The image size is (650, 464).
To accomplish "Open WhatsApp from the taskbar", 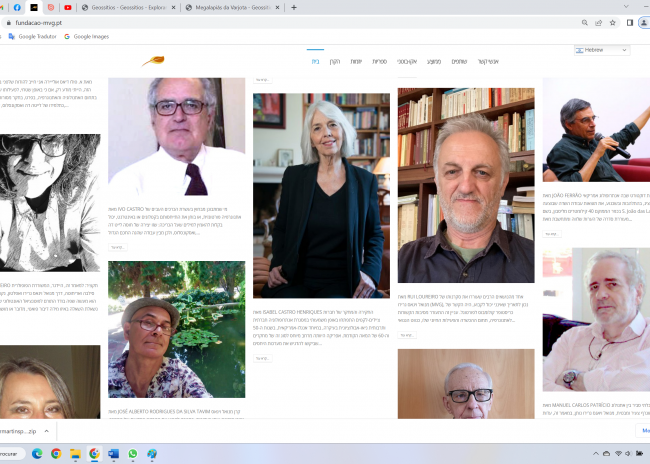I will click(x=133, y=454).
